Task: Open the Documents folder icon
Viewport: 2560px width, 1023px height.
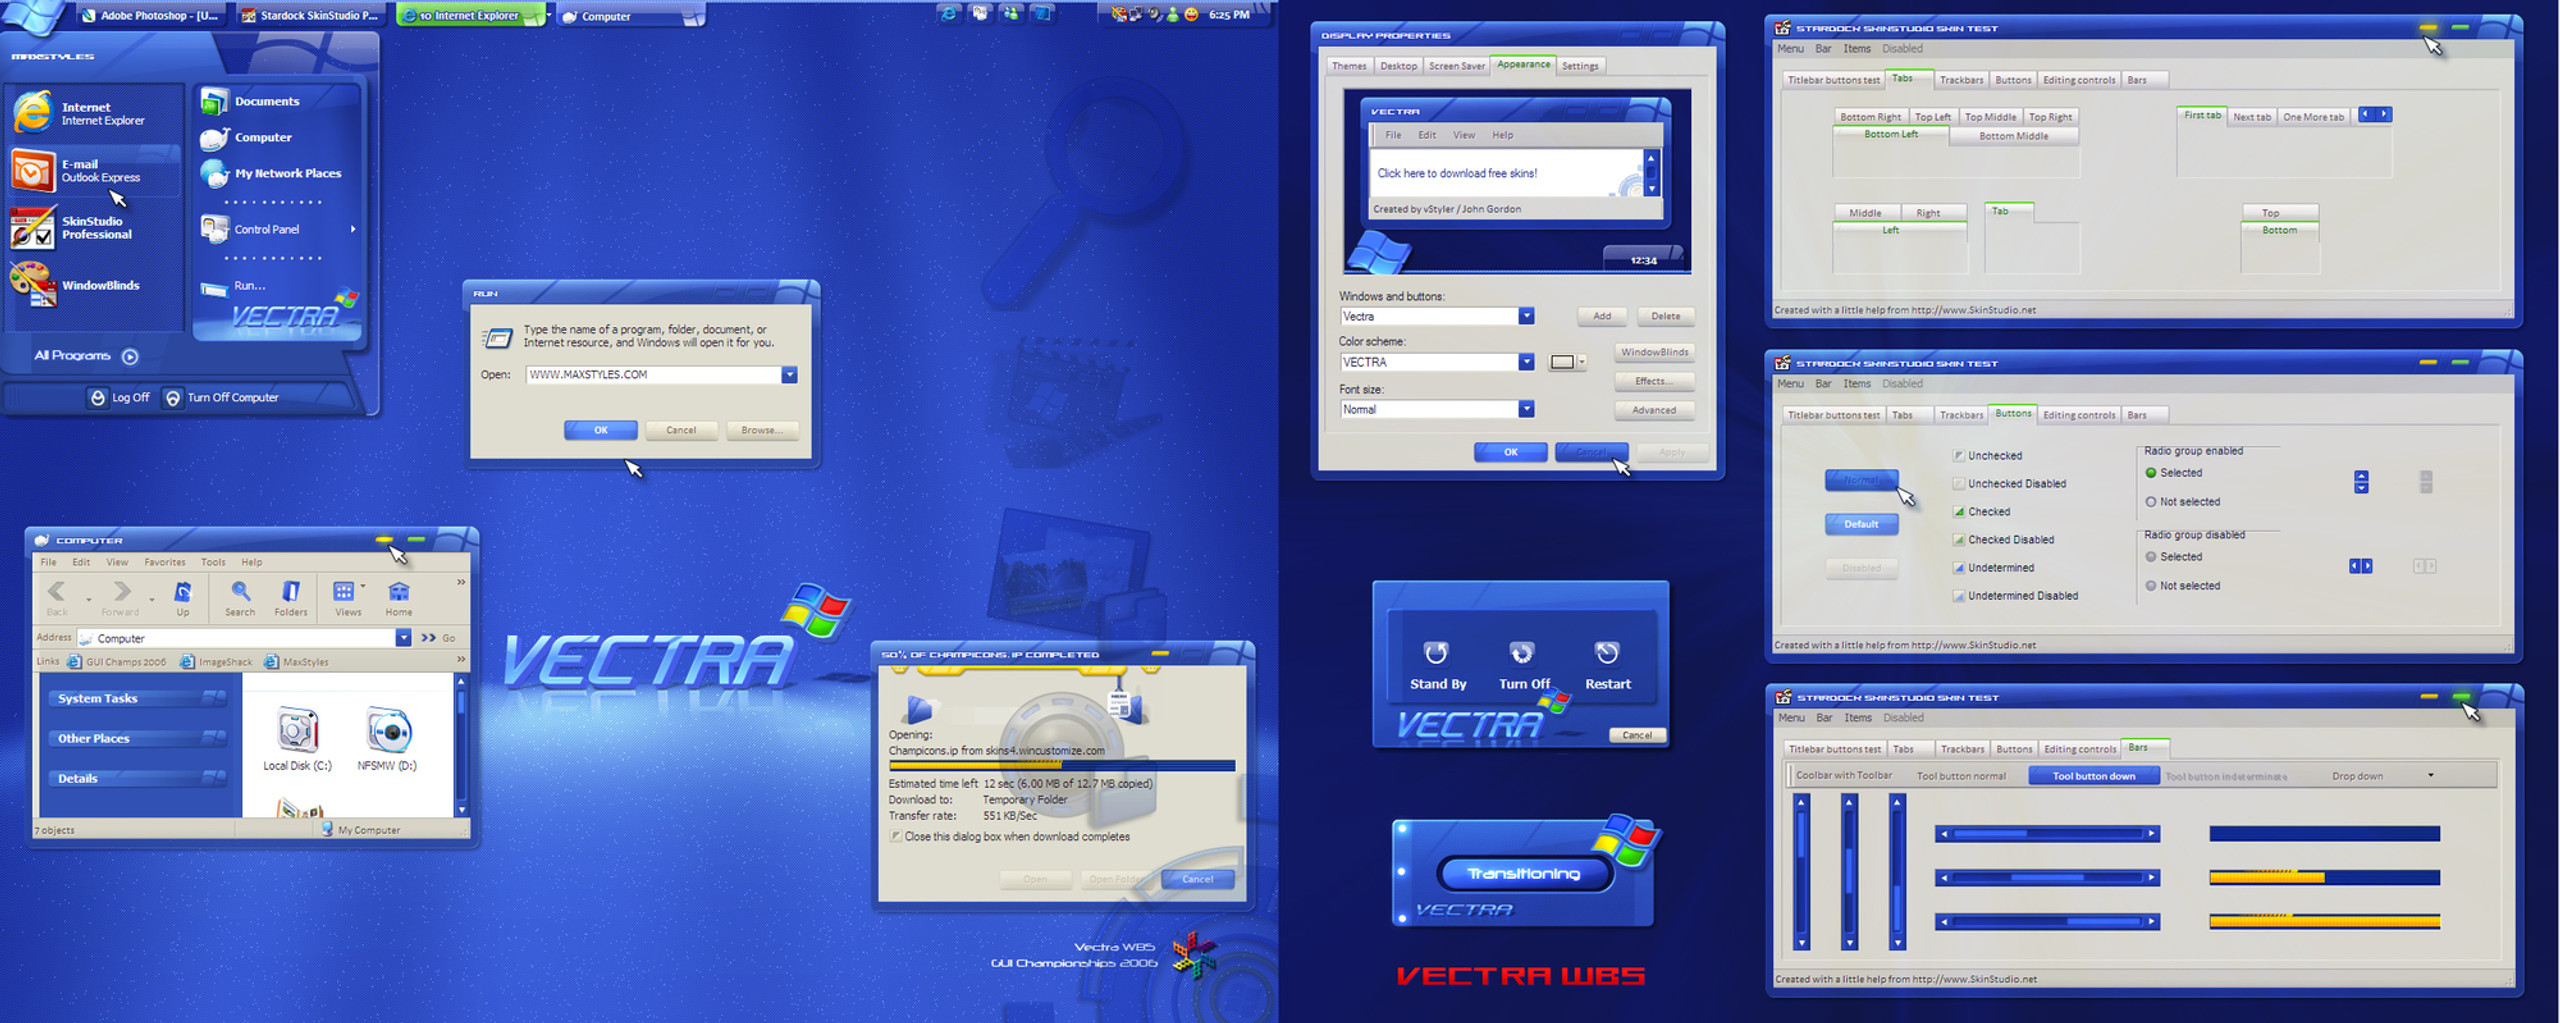Action: tap(213, 101)
